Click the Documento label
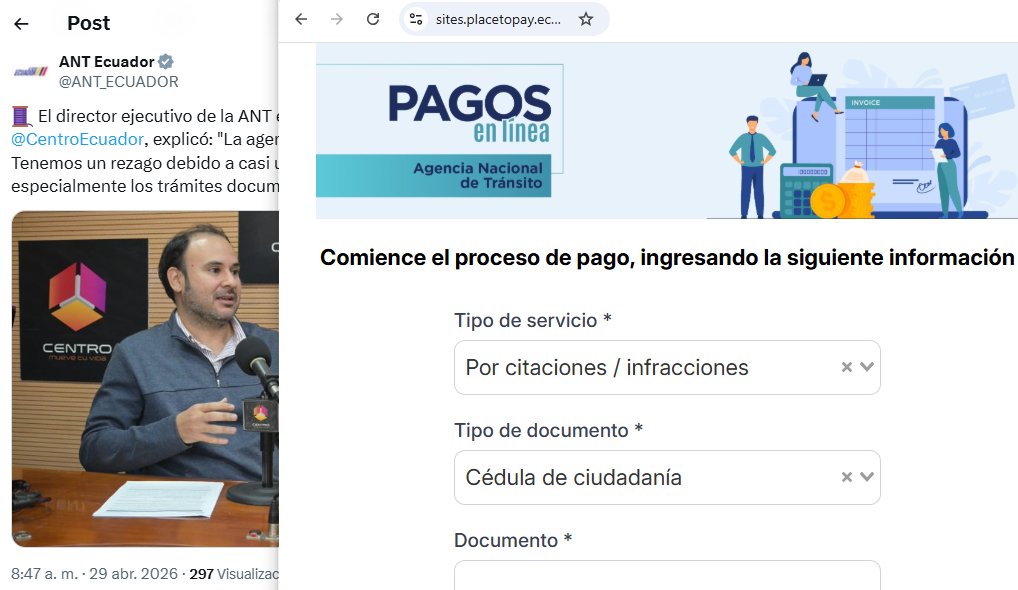This screenshot has height=590, width=1018. 512,540
